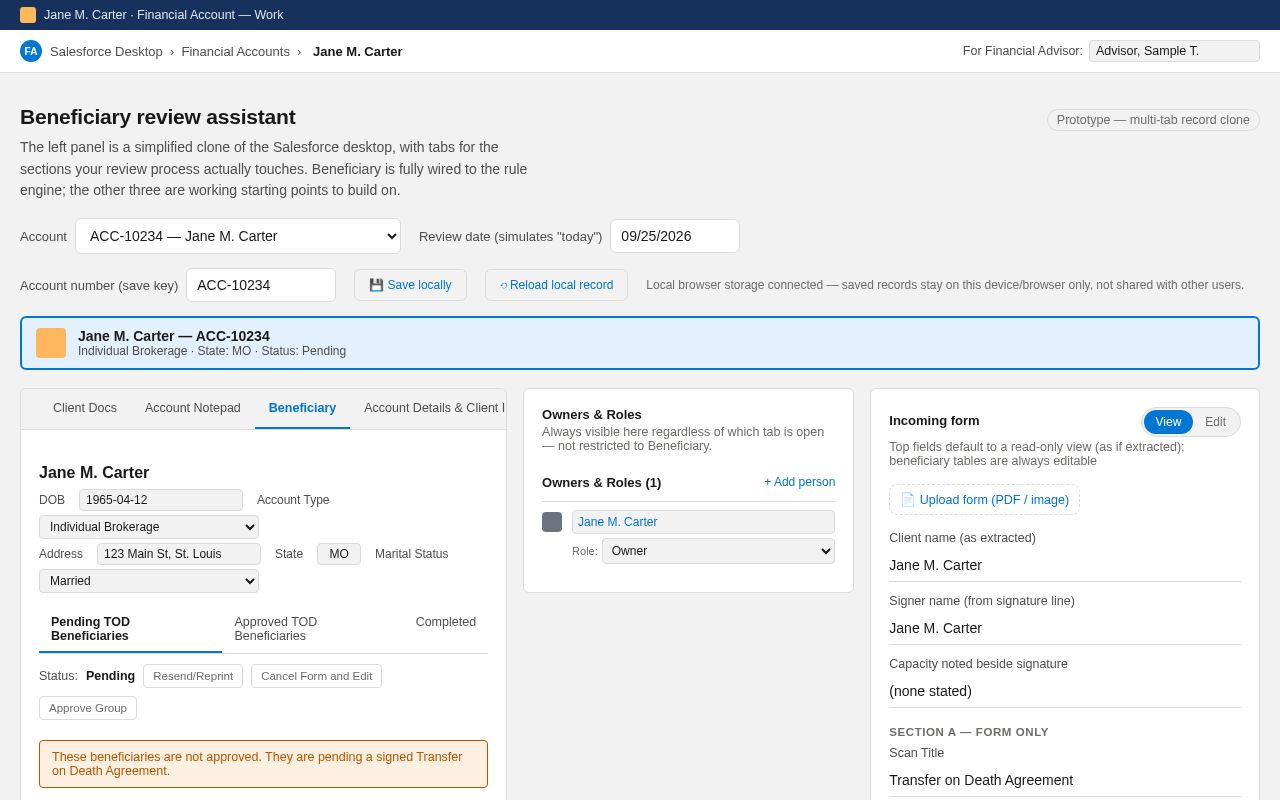This screenshot has width=1280, height=800.
Task: Click the Client name extracted value
Action: coord(1065,565)
